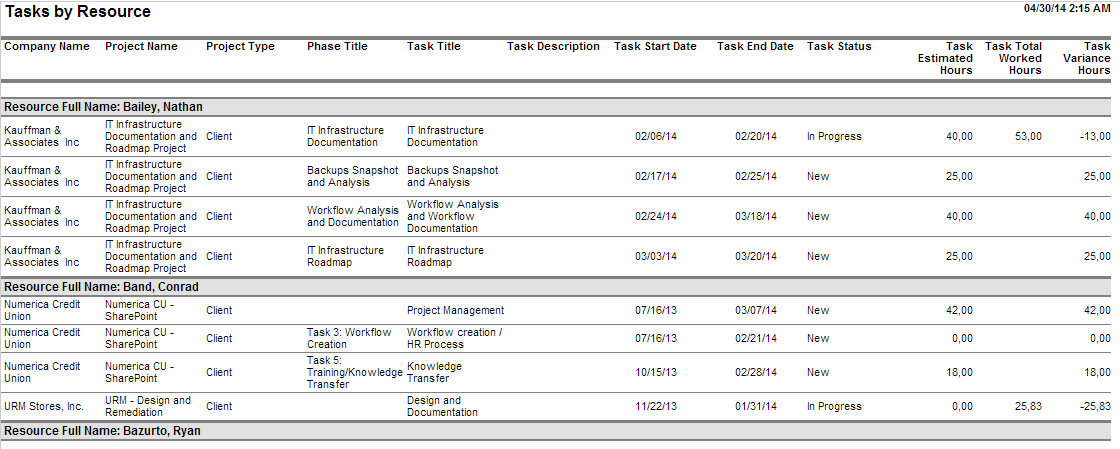Click the Task Start Date column header
Screen dimensions: 1120x449
(655, 46)
